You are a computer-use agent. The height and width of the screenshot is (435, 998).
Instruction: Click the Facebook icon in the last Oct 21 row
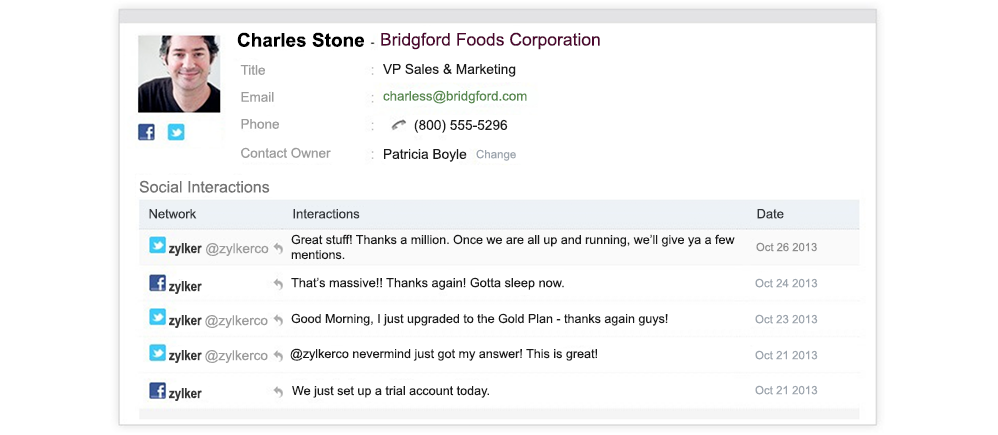coord(157,391)
